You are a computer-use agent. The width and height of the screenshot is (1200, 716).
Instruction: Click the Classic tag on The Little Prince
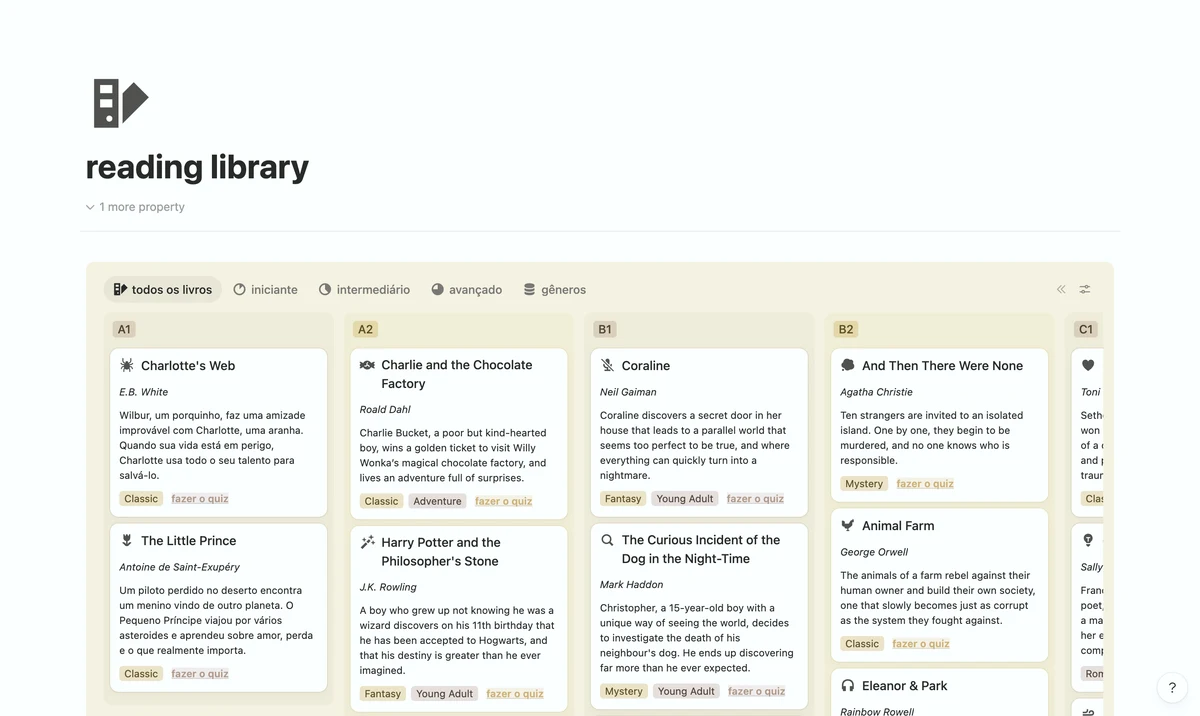(141, 674)
